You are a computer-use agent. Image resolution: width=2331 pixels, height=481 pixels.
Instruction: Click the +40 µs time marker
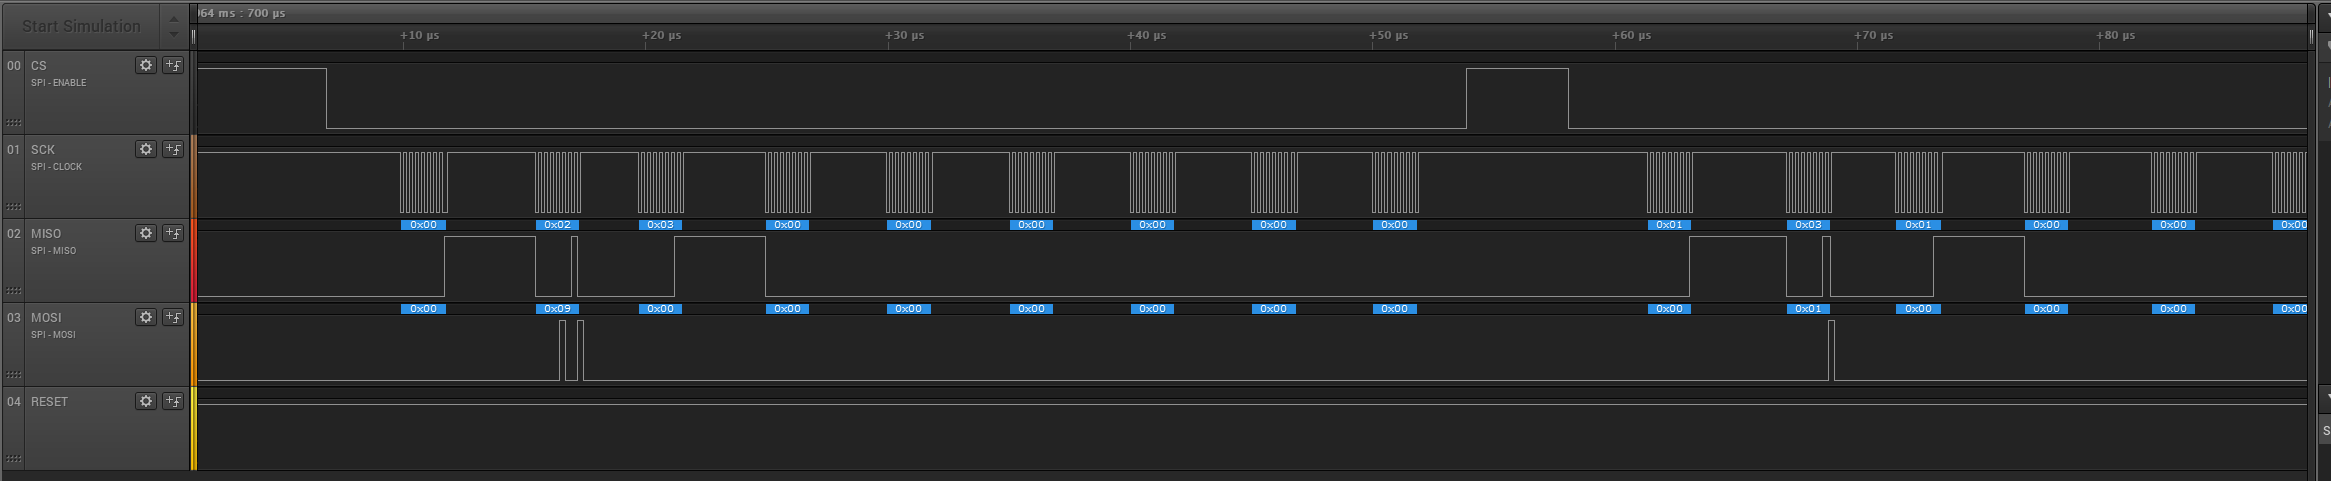click(1147, 35)
